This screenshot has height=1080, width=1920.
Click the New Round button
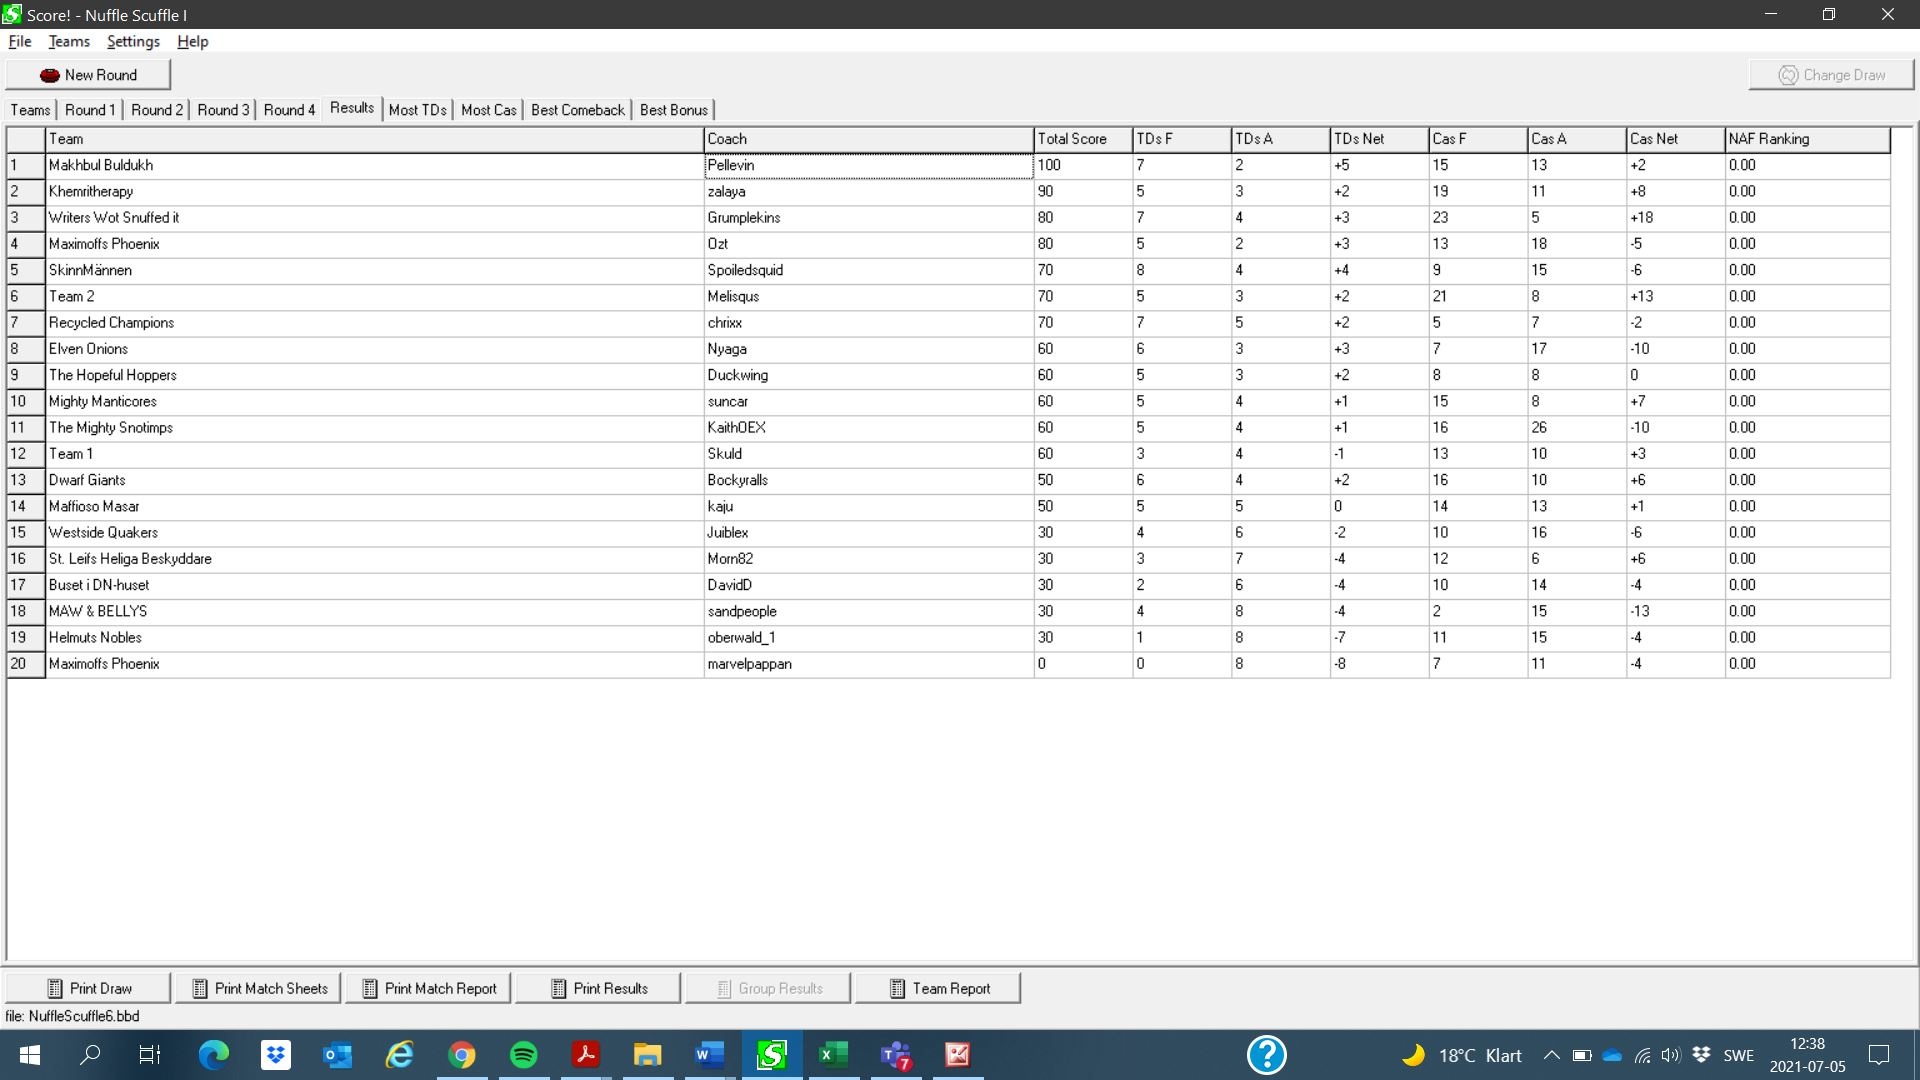(88, 75)
